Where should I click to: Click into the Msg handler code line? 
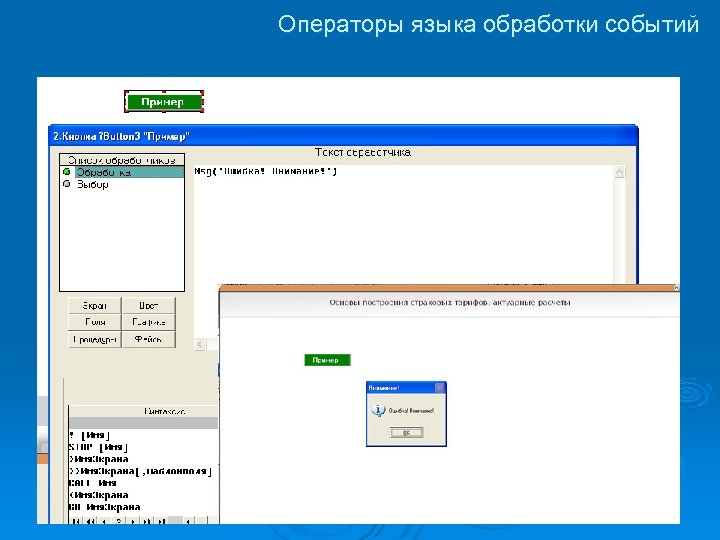coord(265,171)
